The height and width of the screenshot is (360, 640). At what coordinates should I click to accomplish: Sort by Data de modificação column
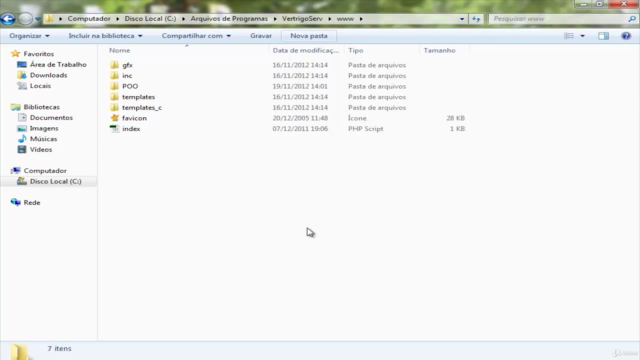click(305, 50)
